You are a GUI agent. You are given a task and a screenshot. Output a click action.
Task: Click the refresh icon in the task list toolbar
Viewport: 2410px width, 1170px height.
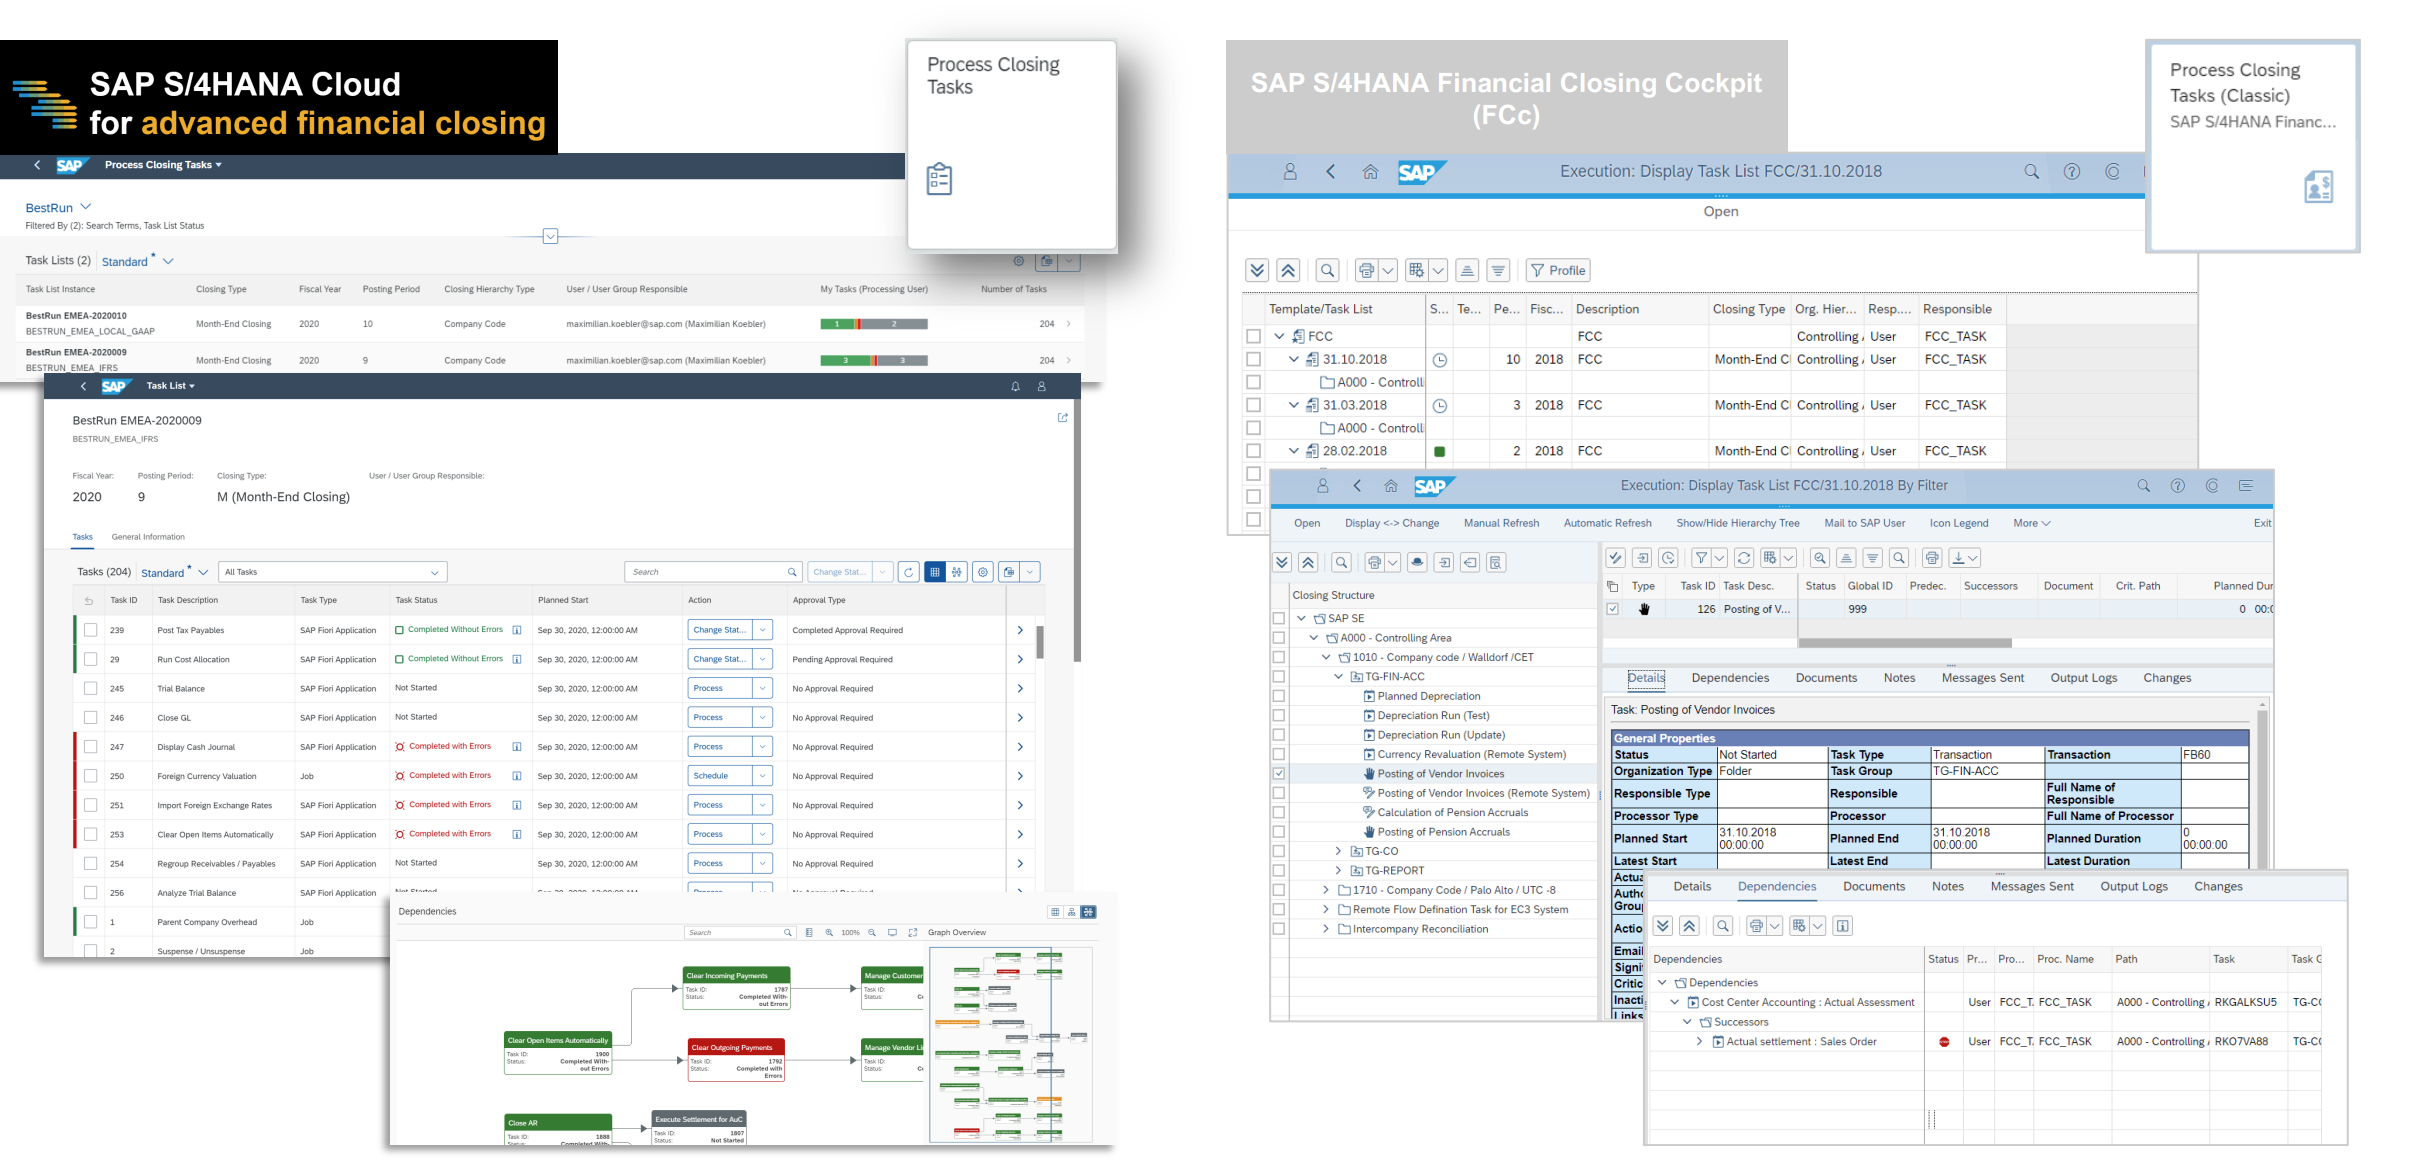[x=908, y=572]
